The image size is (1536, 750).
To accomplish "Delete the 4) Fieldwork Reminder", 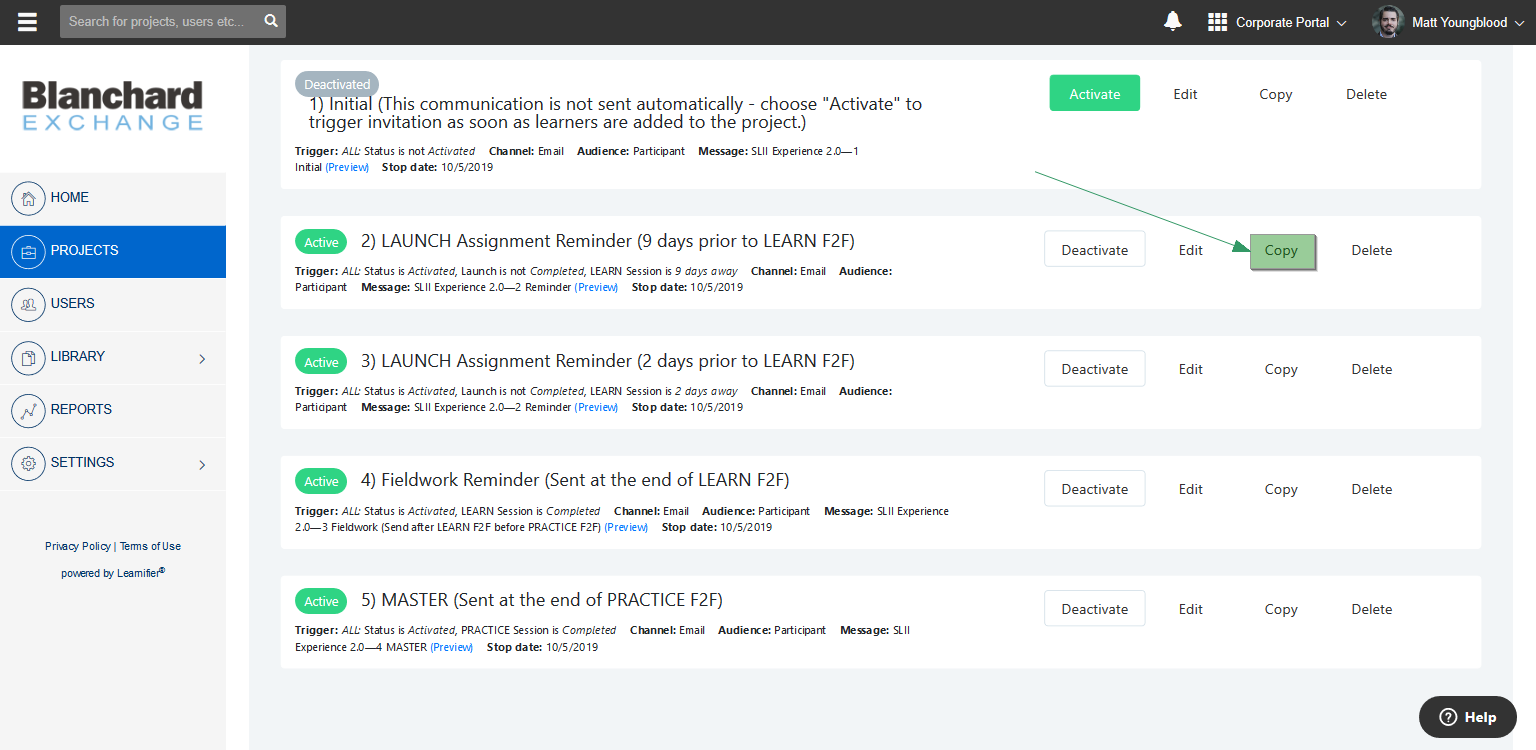I will coord(1371,489).
